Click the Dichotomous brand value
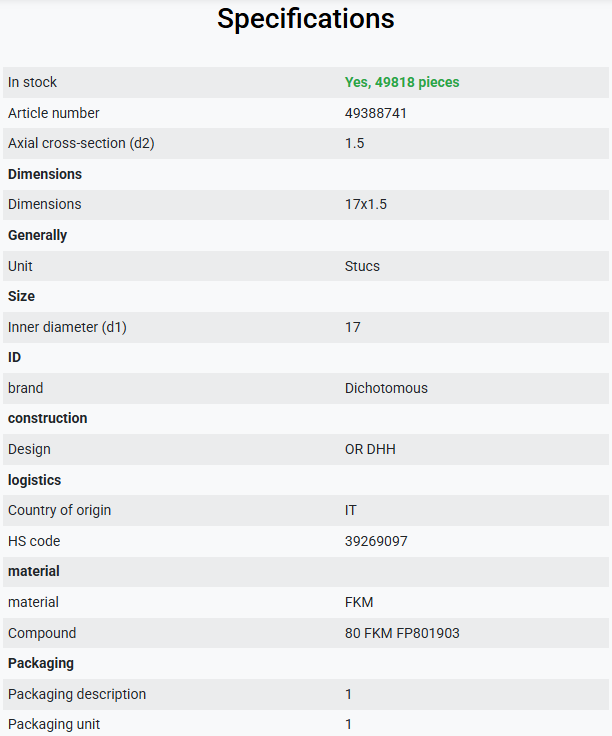 (x=386, y=388)
